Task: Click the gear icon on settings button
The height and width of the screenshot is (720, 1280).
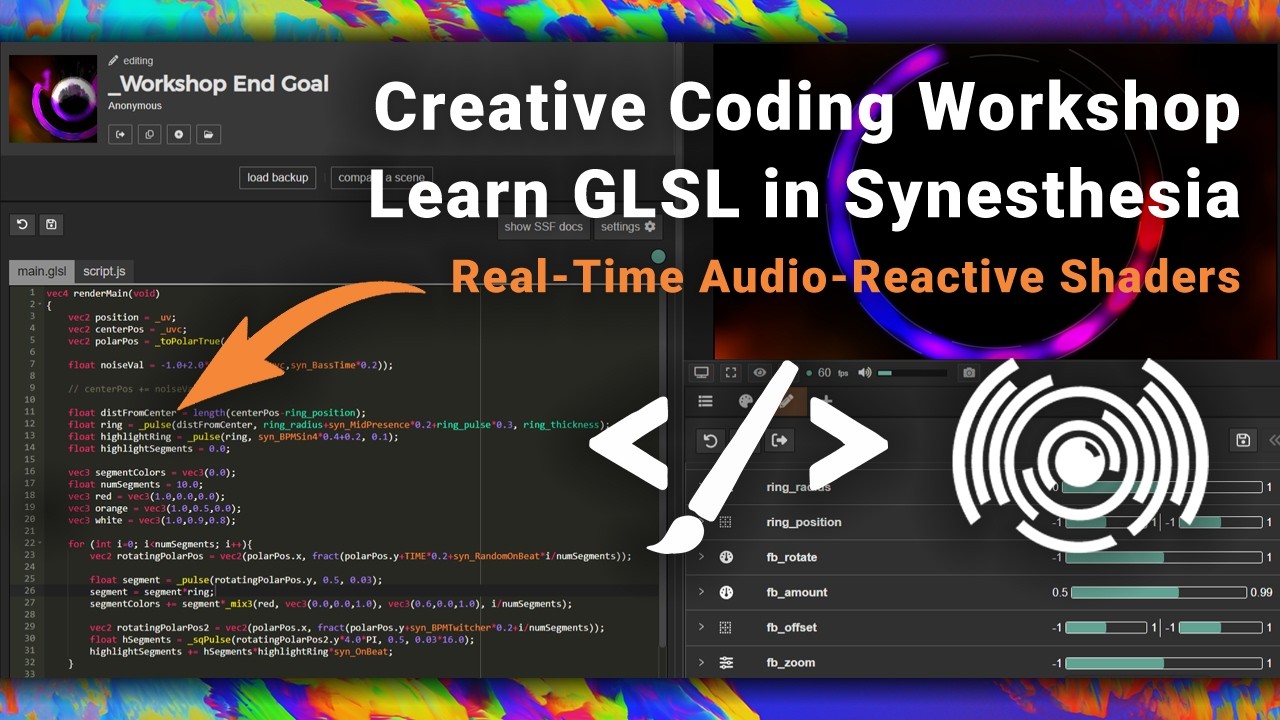Action: coord(650,227)
